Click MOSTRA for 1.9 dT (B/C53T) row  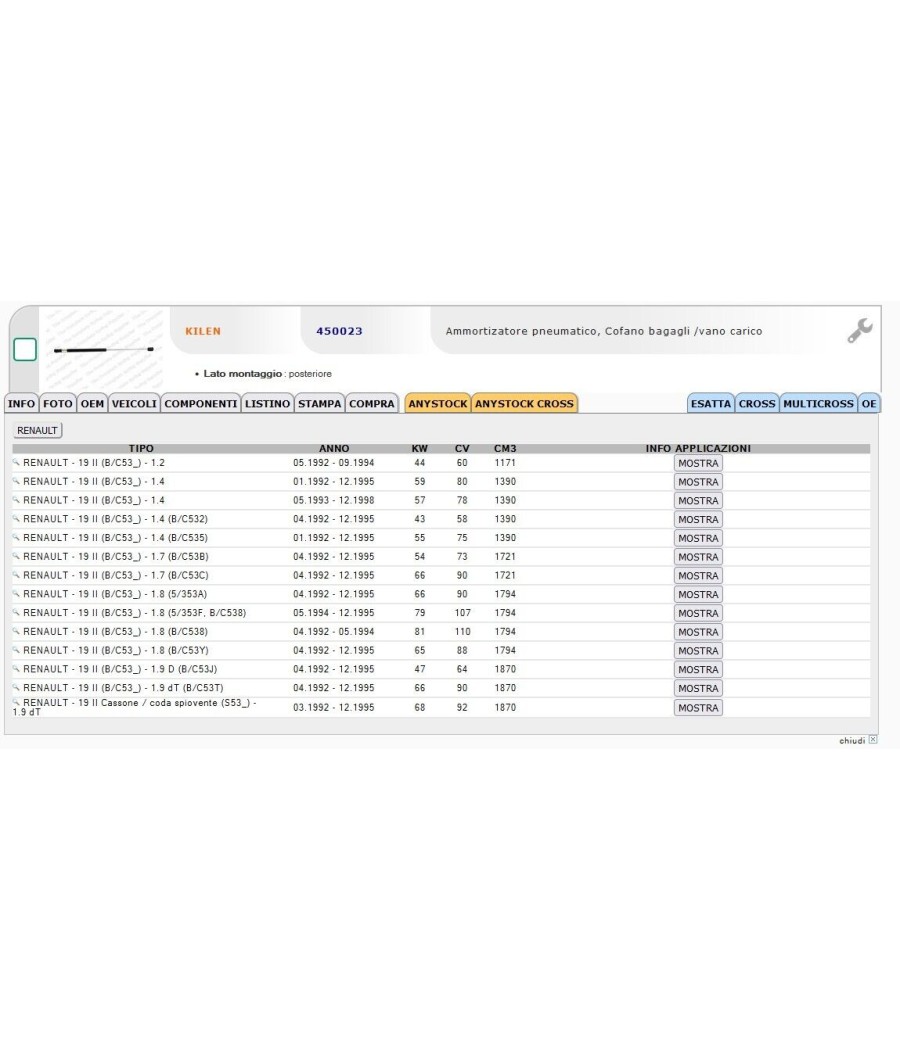click(x=698, y=688)
